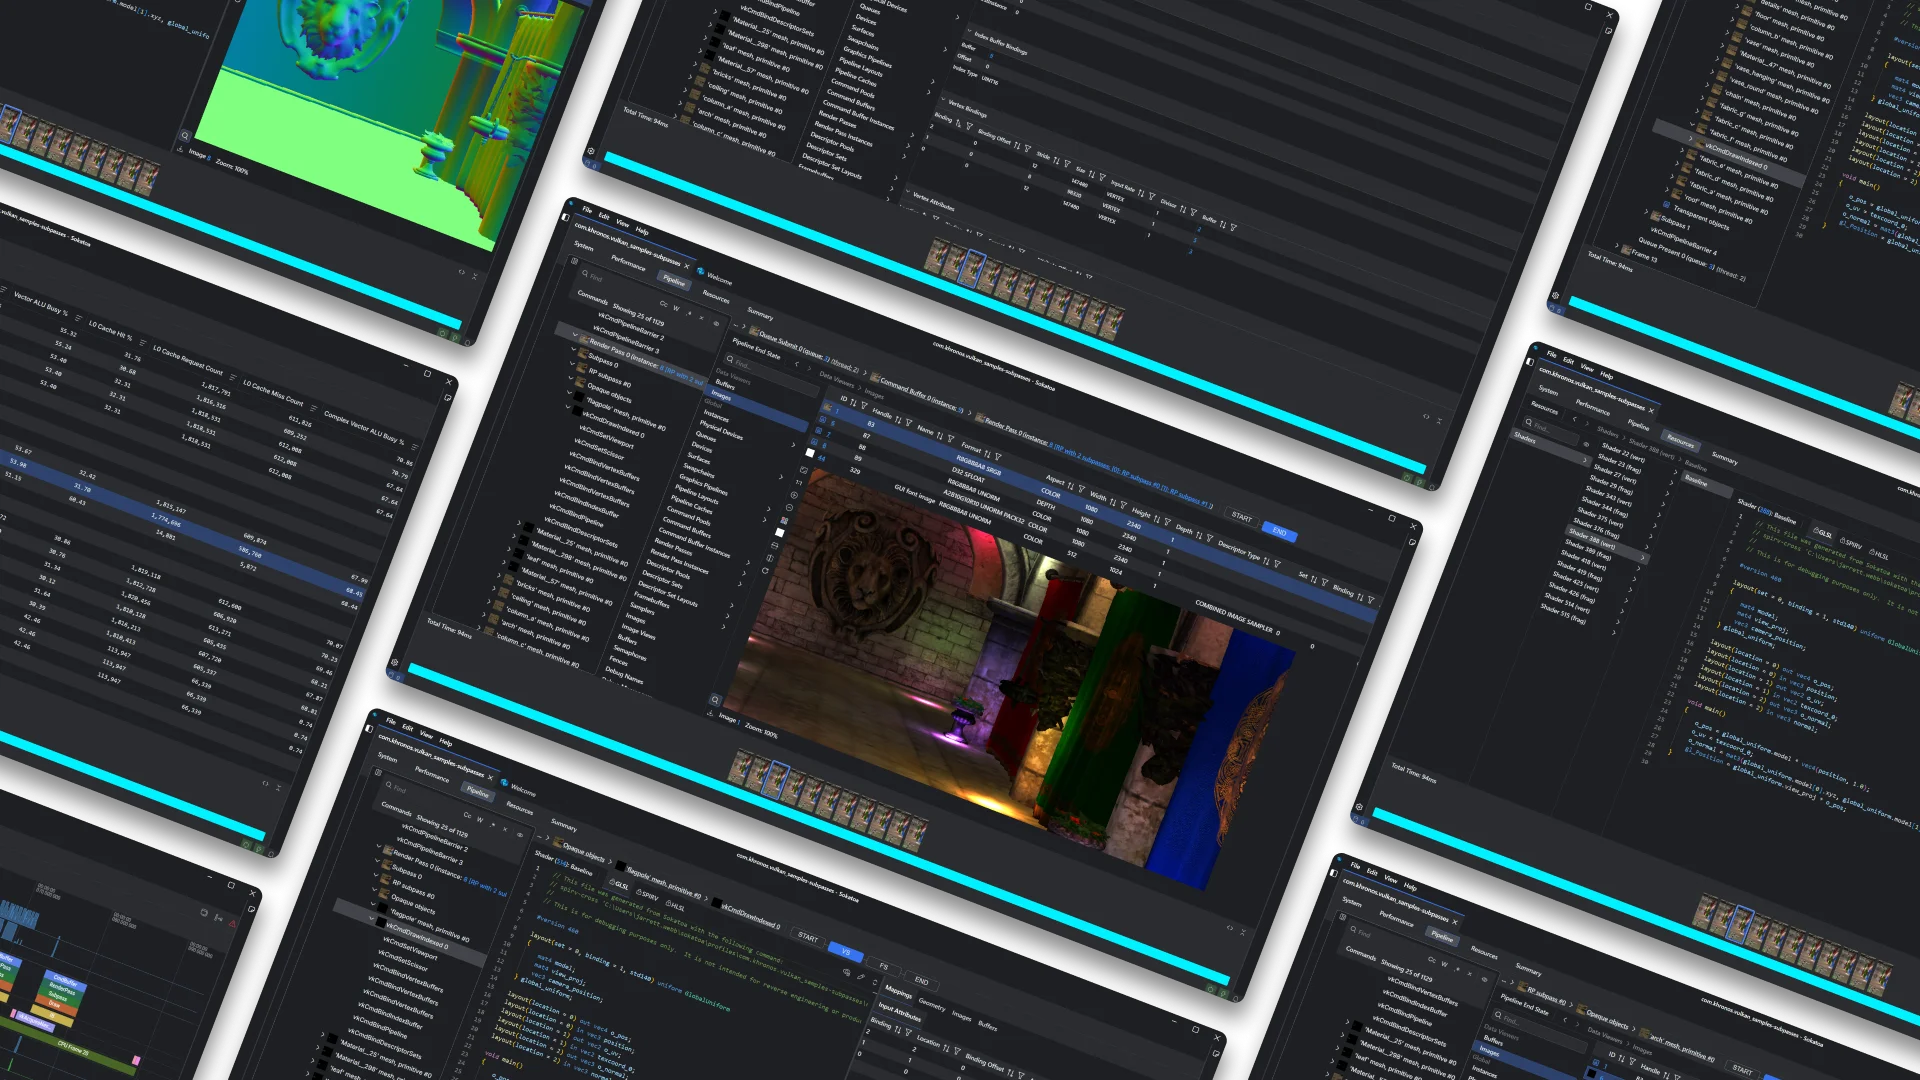Screen dimensions: 1920x1080
Task: Click the VS stage button in the shader-code window
Action: [845, 951]
